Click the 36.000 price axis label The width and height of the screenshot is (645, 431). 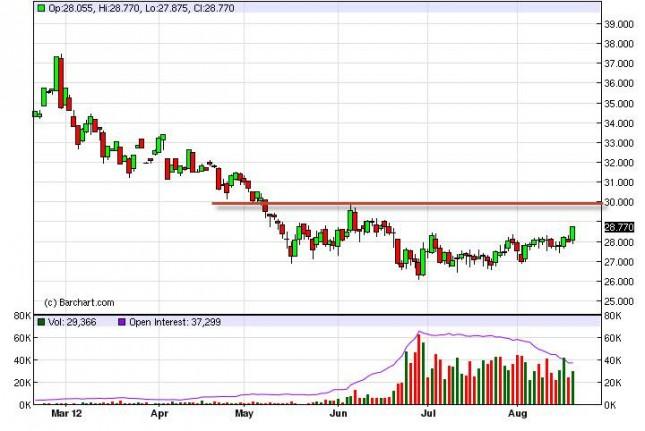(619, 83)
